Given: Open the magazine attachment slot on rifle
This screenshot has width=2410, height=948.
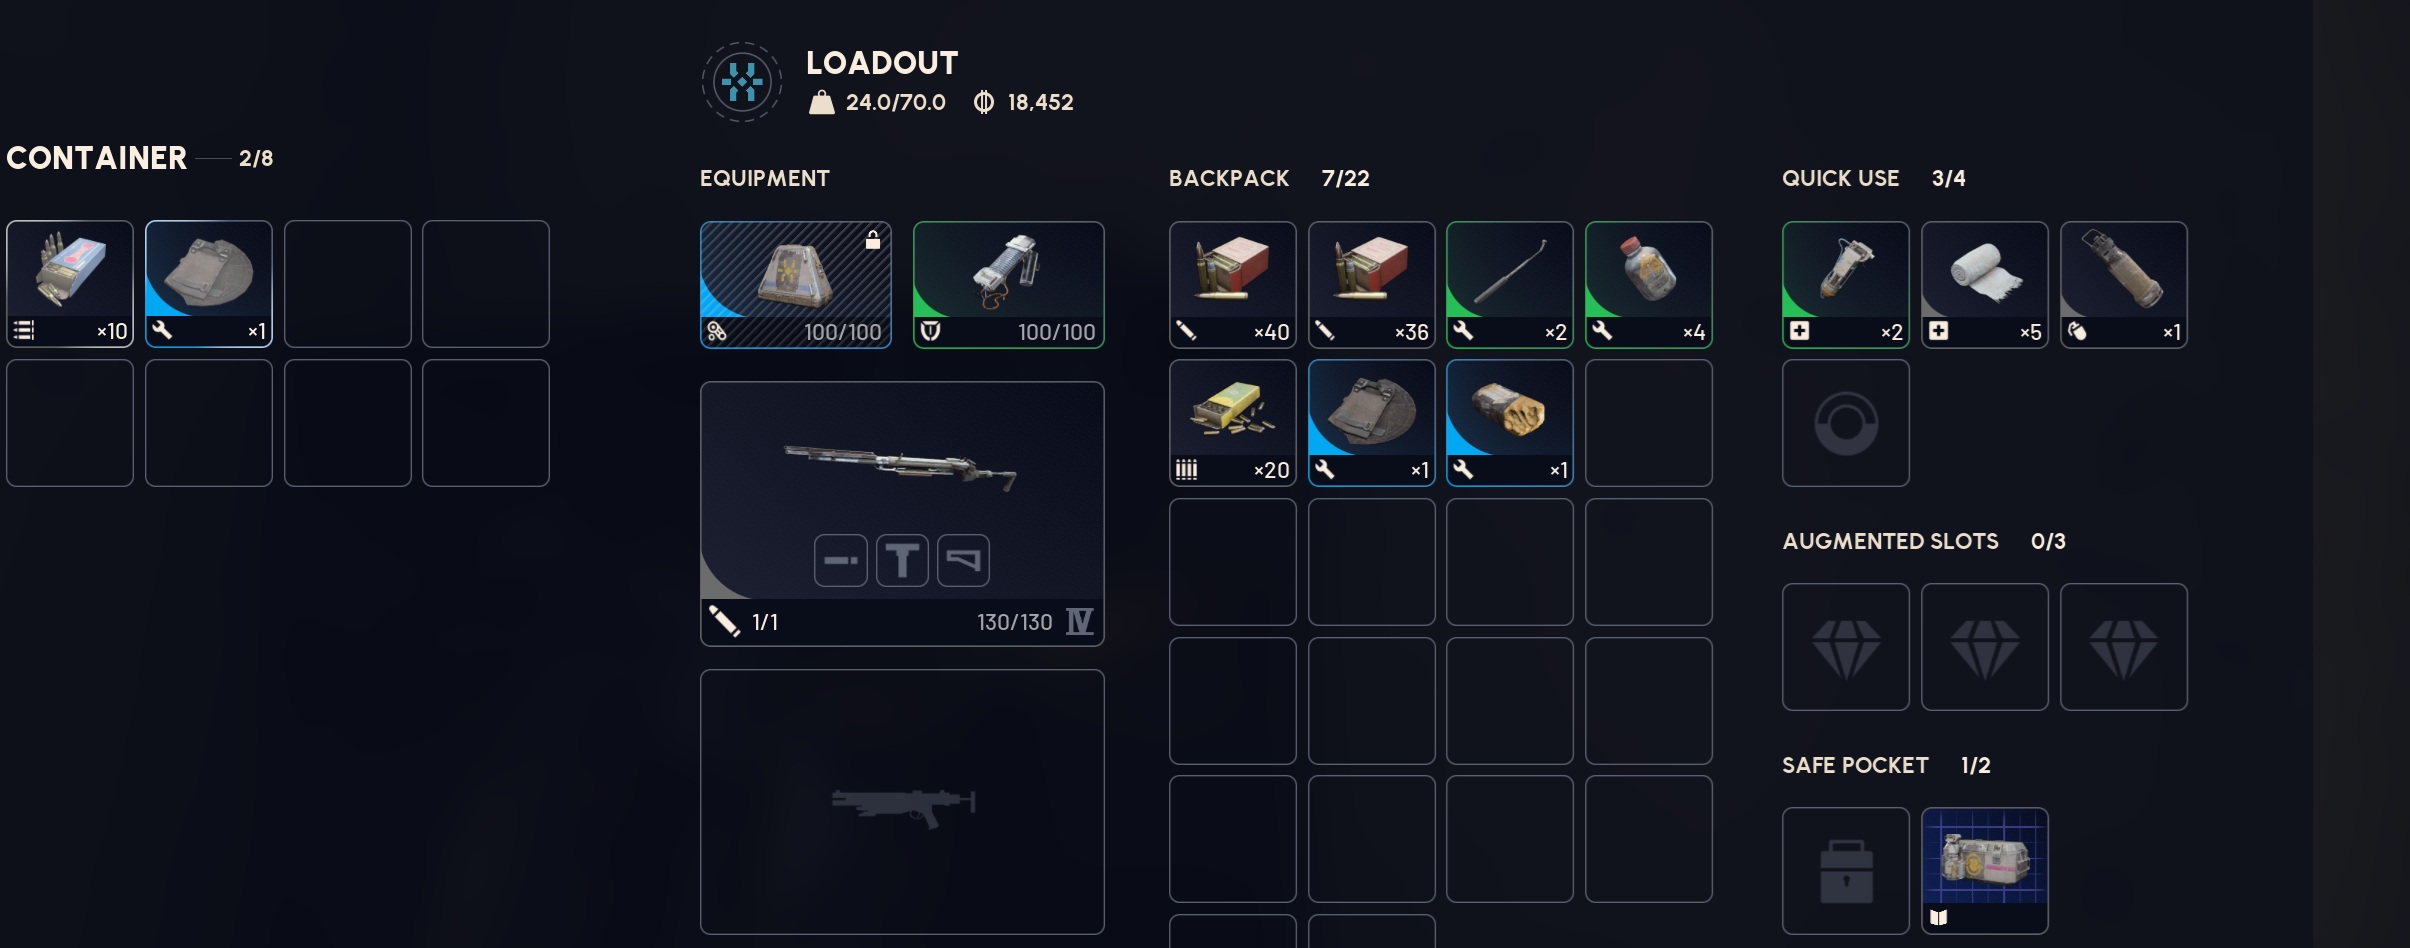Looking at the screenshot, I should [x=902, y=560].
